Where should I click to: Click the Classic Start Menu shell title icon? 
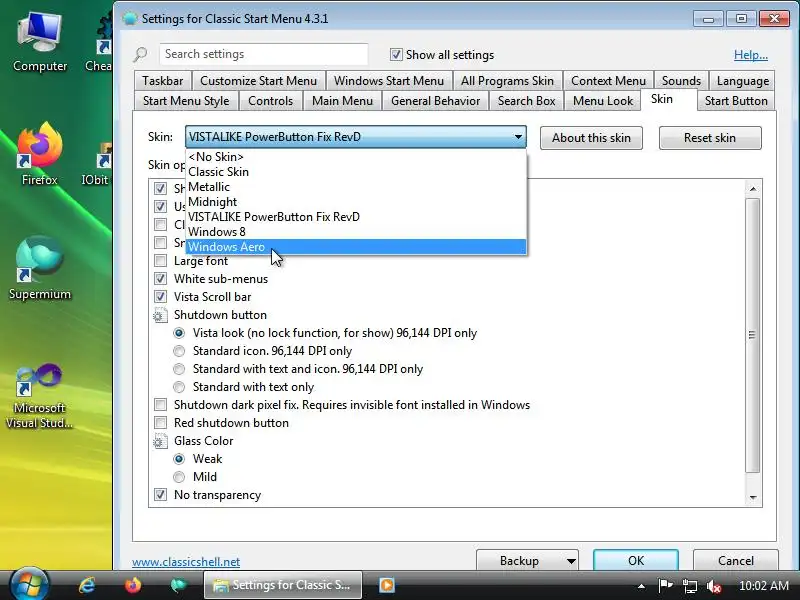[x=130, y=19]
